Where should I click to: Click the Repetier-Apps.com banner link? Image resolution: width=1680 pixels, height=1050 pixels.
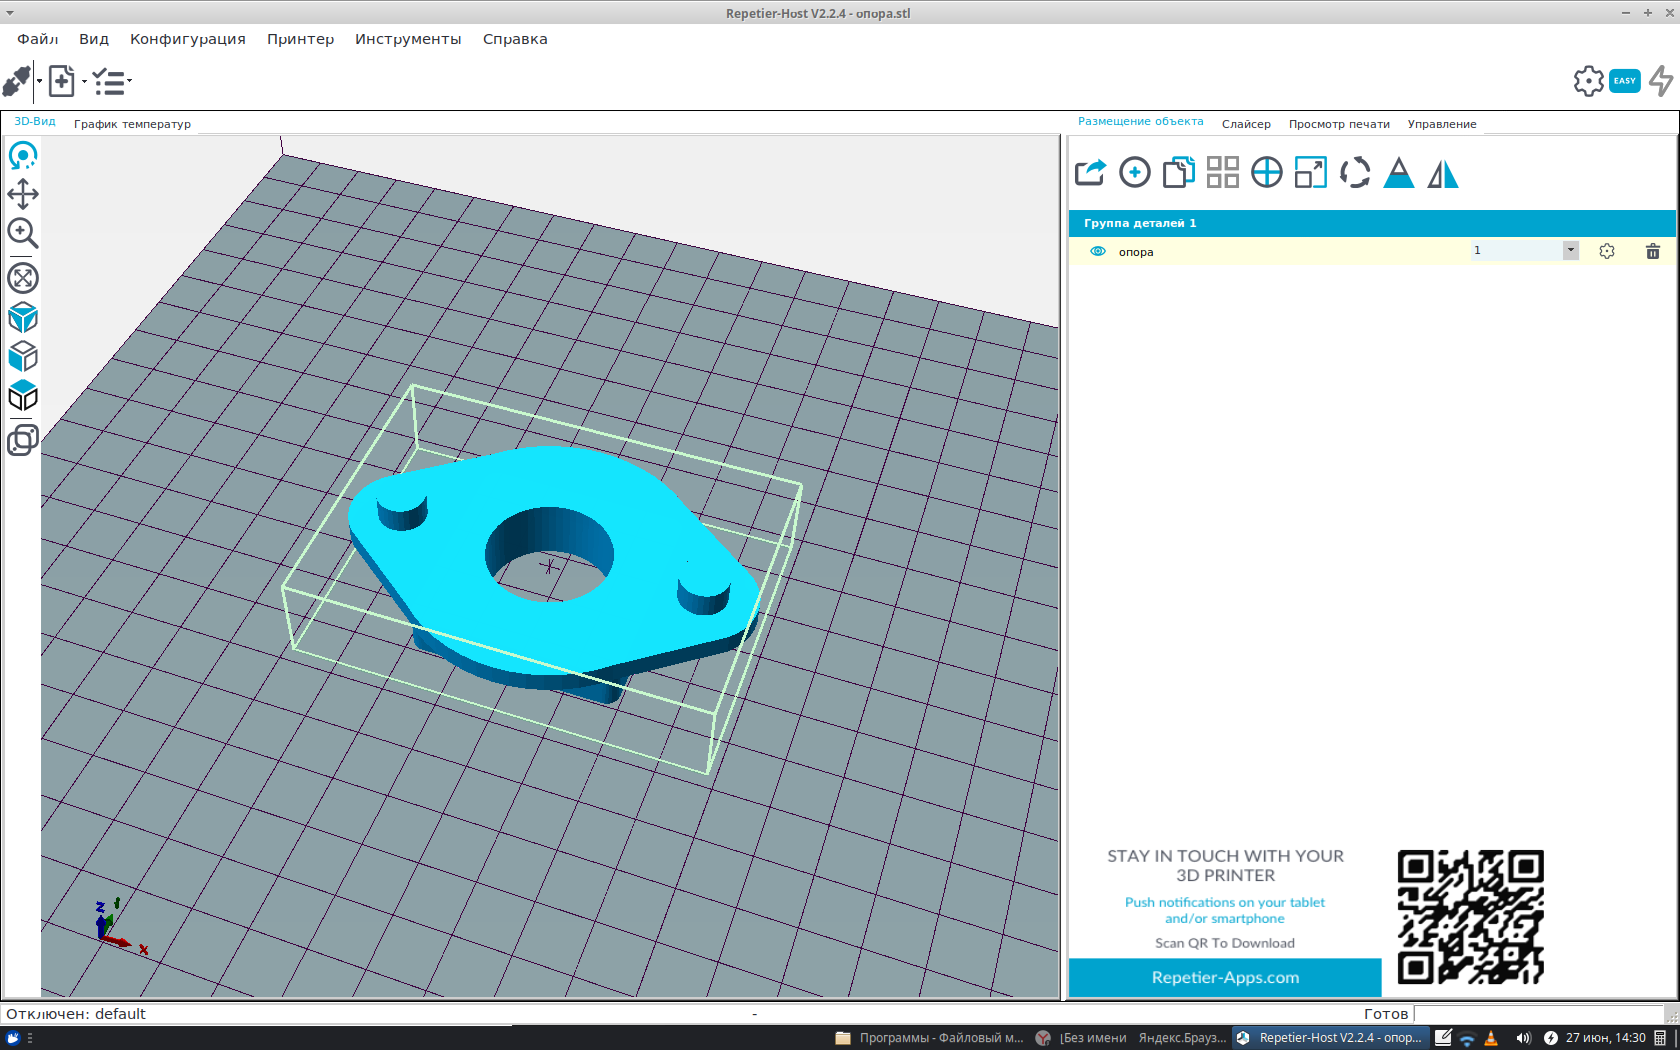[1225, 977]
